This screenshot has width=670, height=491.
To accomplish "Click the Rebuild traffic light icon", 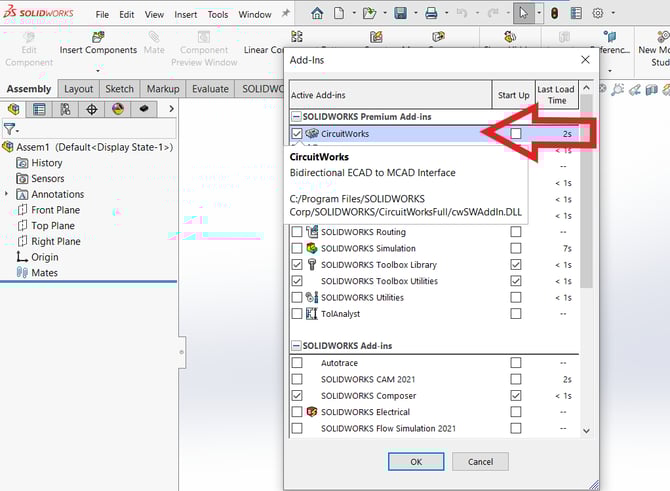I will (554, 14).
